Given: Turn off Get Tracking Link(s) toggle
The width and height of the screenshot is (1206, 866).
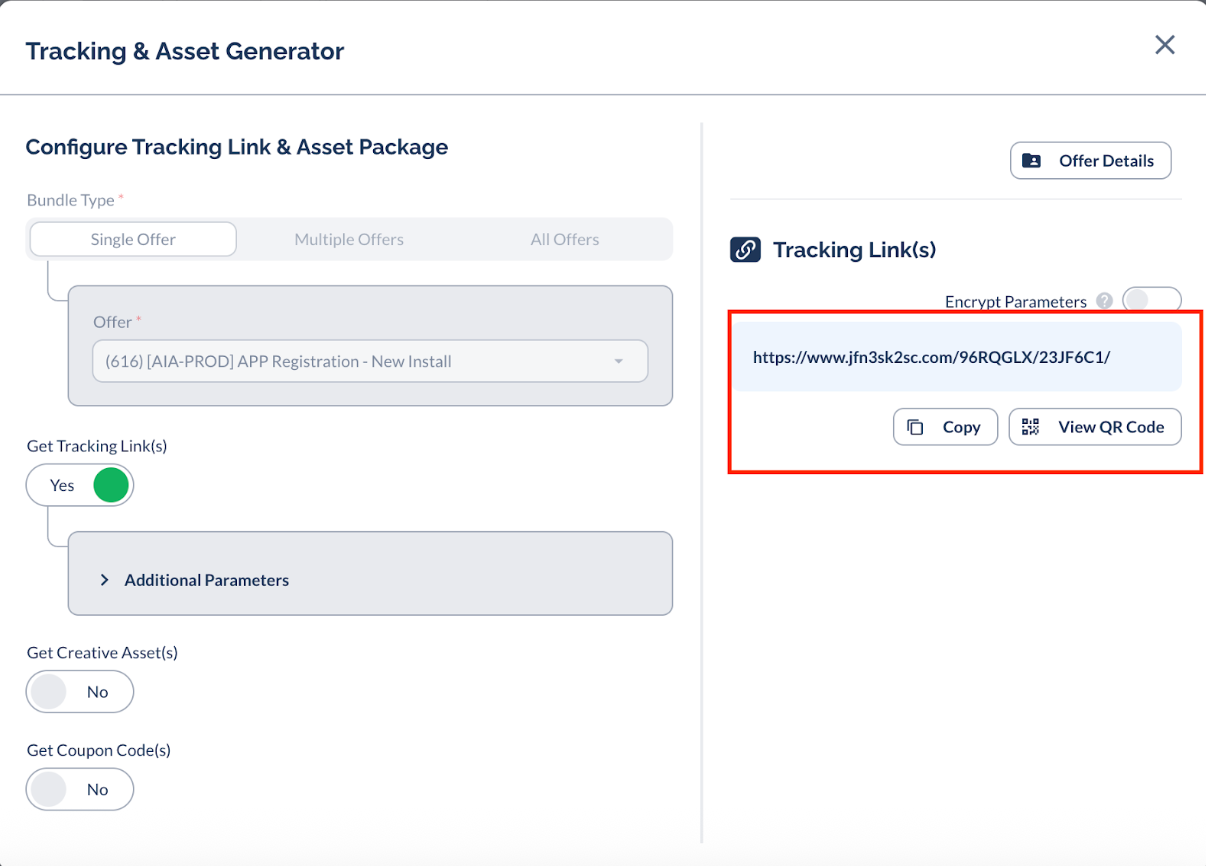Looking at the screenshot, I should (80, 485).
